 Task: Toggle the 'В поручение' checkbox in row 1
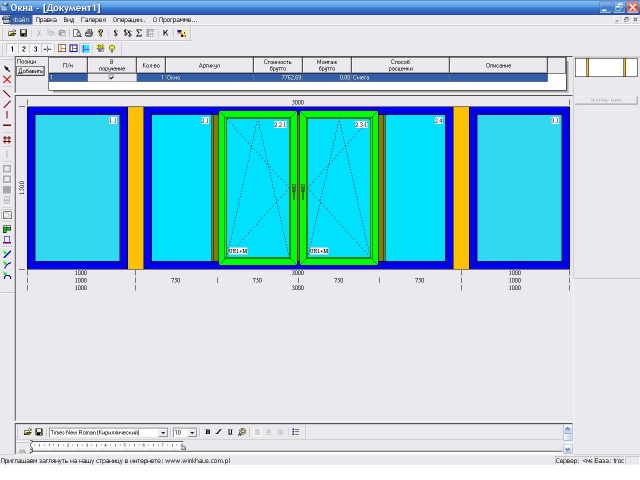point(111,77)
